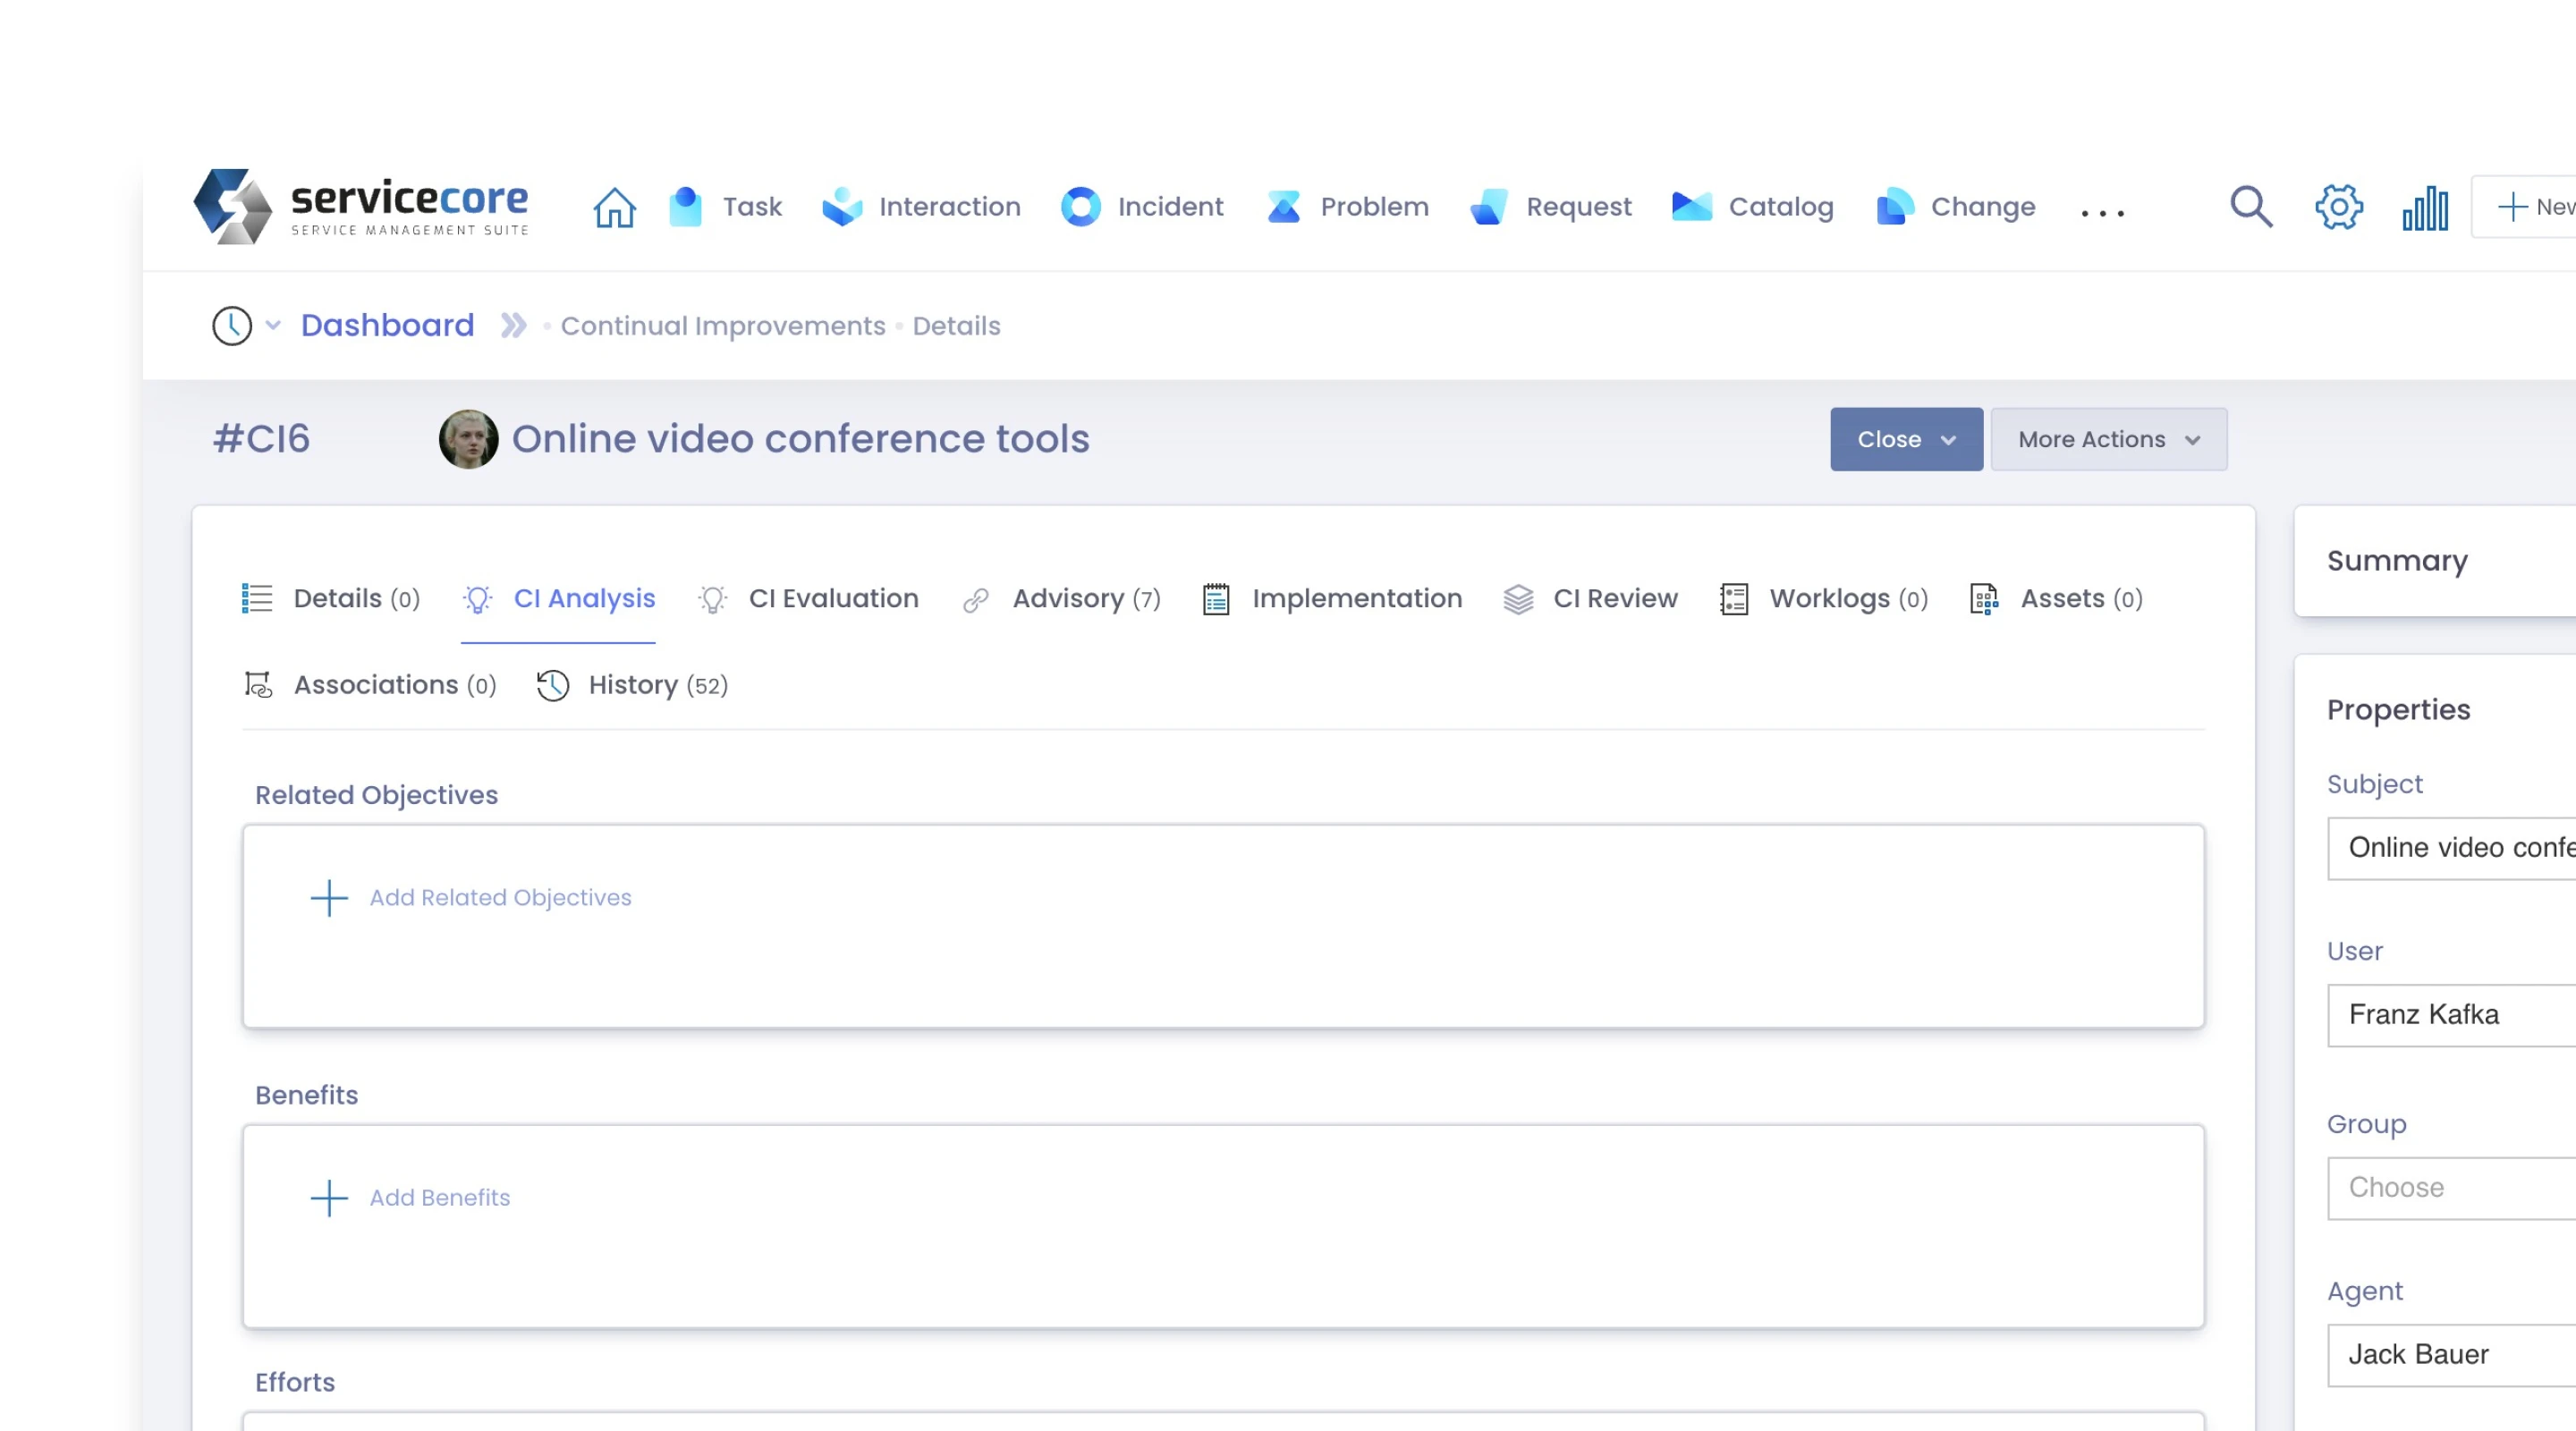This screenshot has width=2576, height=1431.
Task: Open the Assets tab
Action: pos(2056,599)
